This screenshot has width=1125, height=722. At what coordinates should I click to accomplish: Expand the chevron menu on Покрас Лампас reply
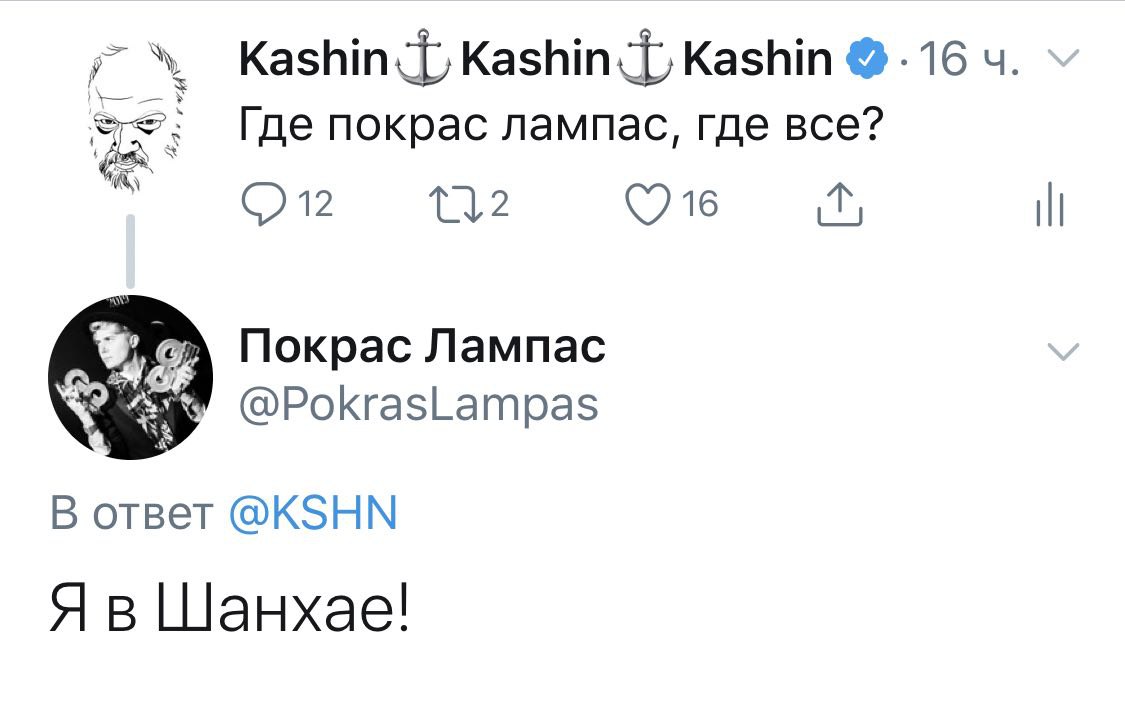click(1062, 350)
